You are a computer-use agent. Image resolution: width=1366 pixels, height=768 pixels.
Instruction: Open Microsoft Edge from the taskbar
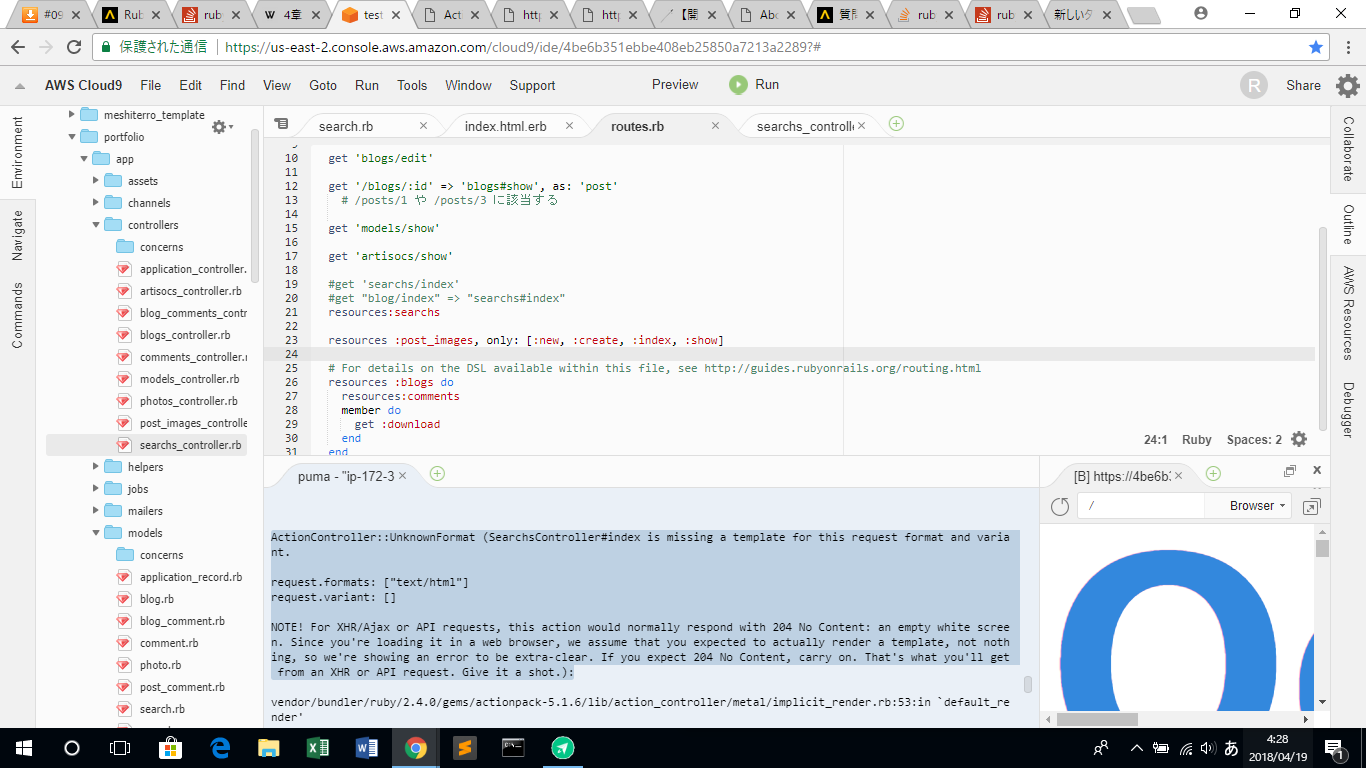tap(220, 747)
